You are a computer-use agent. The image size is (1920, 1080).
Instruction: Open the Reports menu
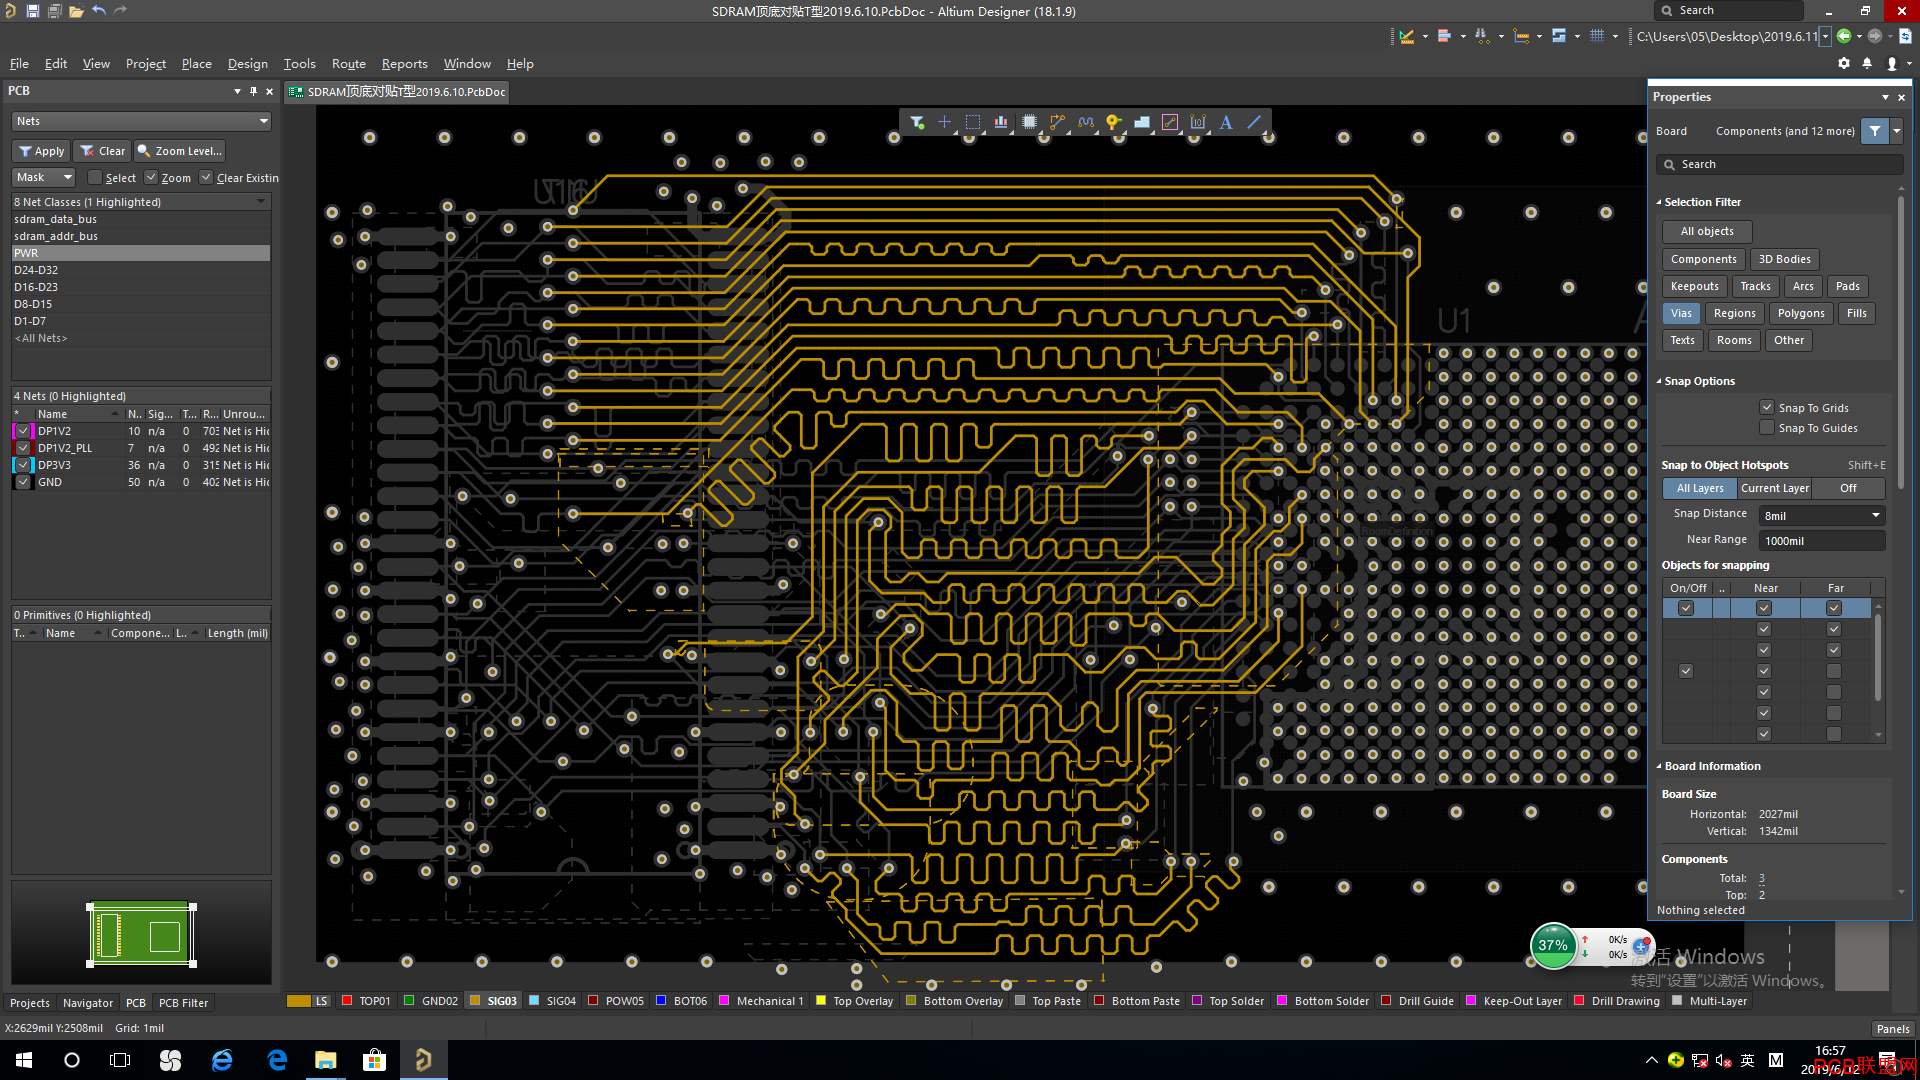click(x=404, y=63)
